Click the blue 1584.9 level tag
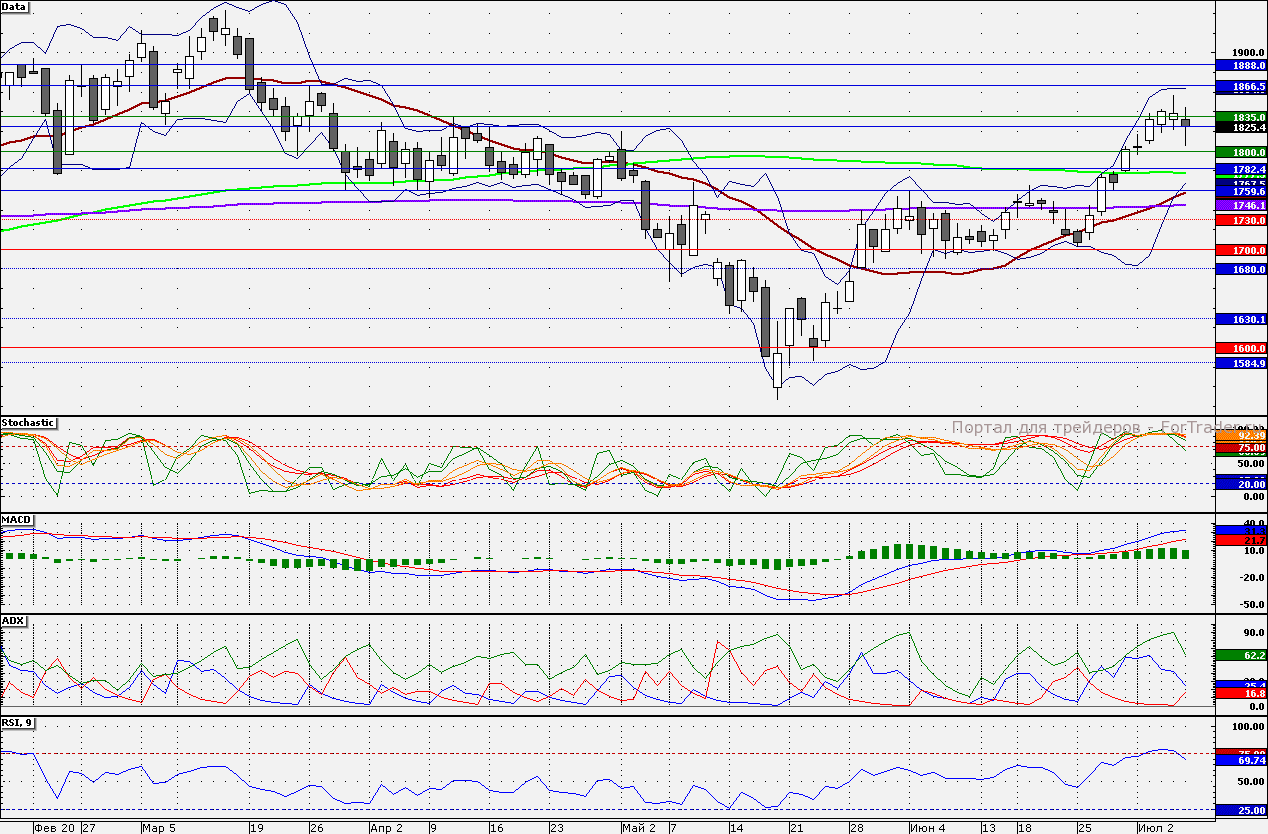 tap(1240, 363)
